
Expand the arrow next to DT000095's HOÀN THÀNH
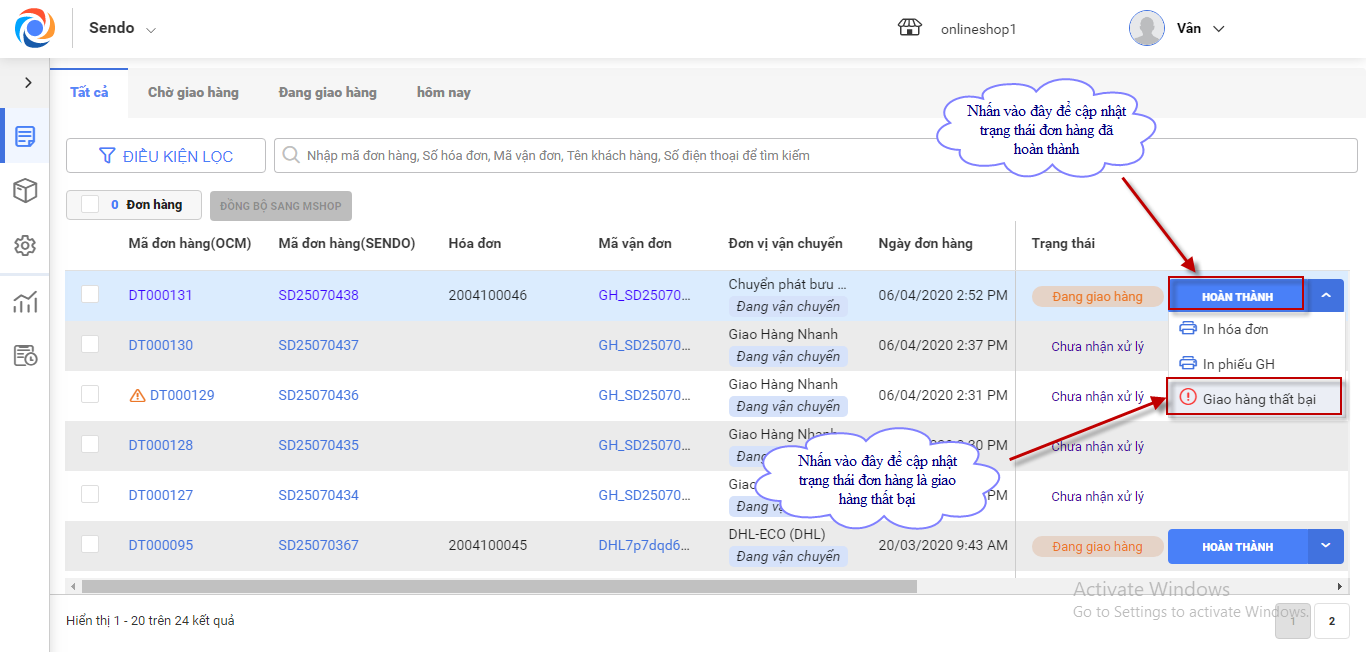pos(1326,546)
